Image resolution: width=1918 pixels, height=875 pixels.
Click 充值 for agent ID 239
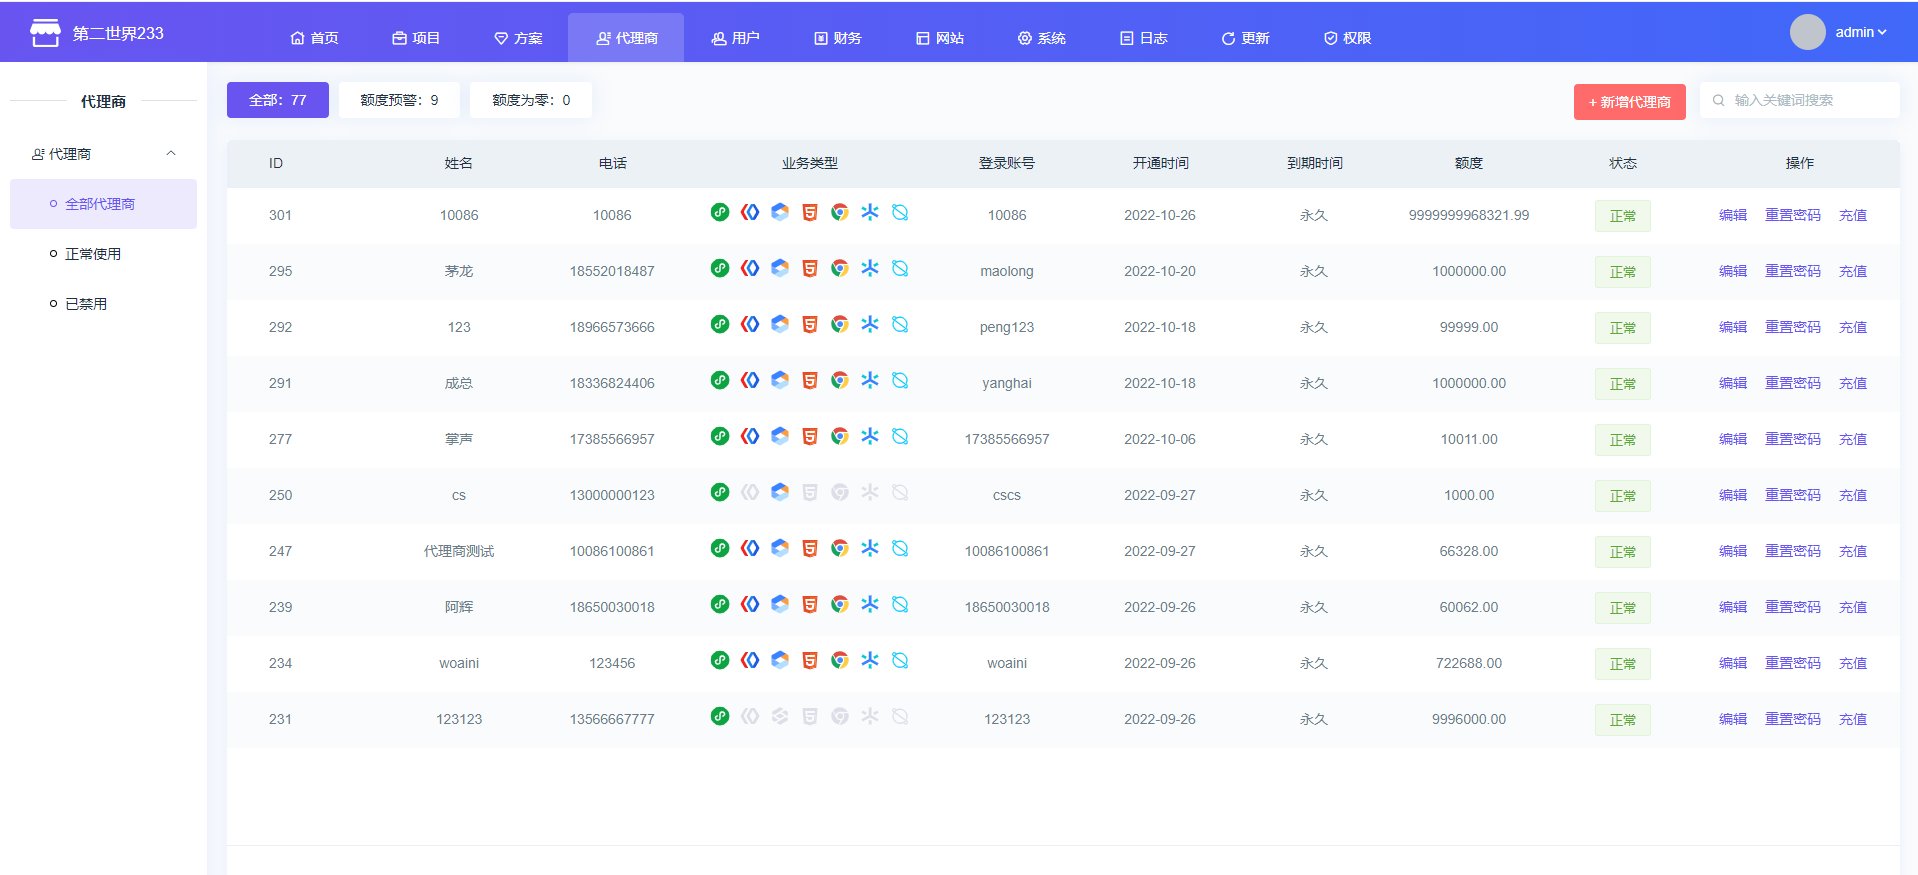1853,607
